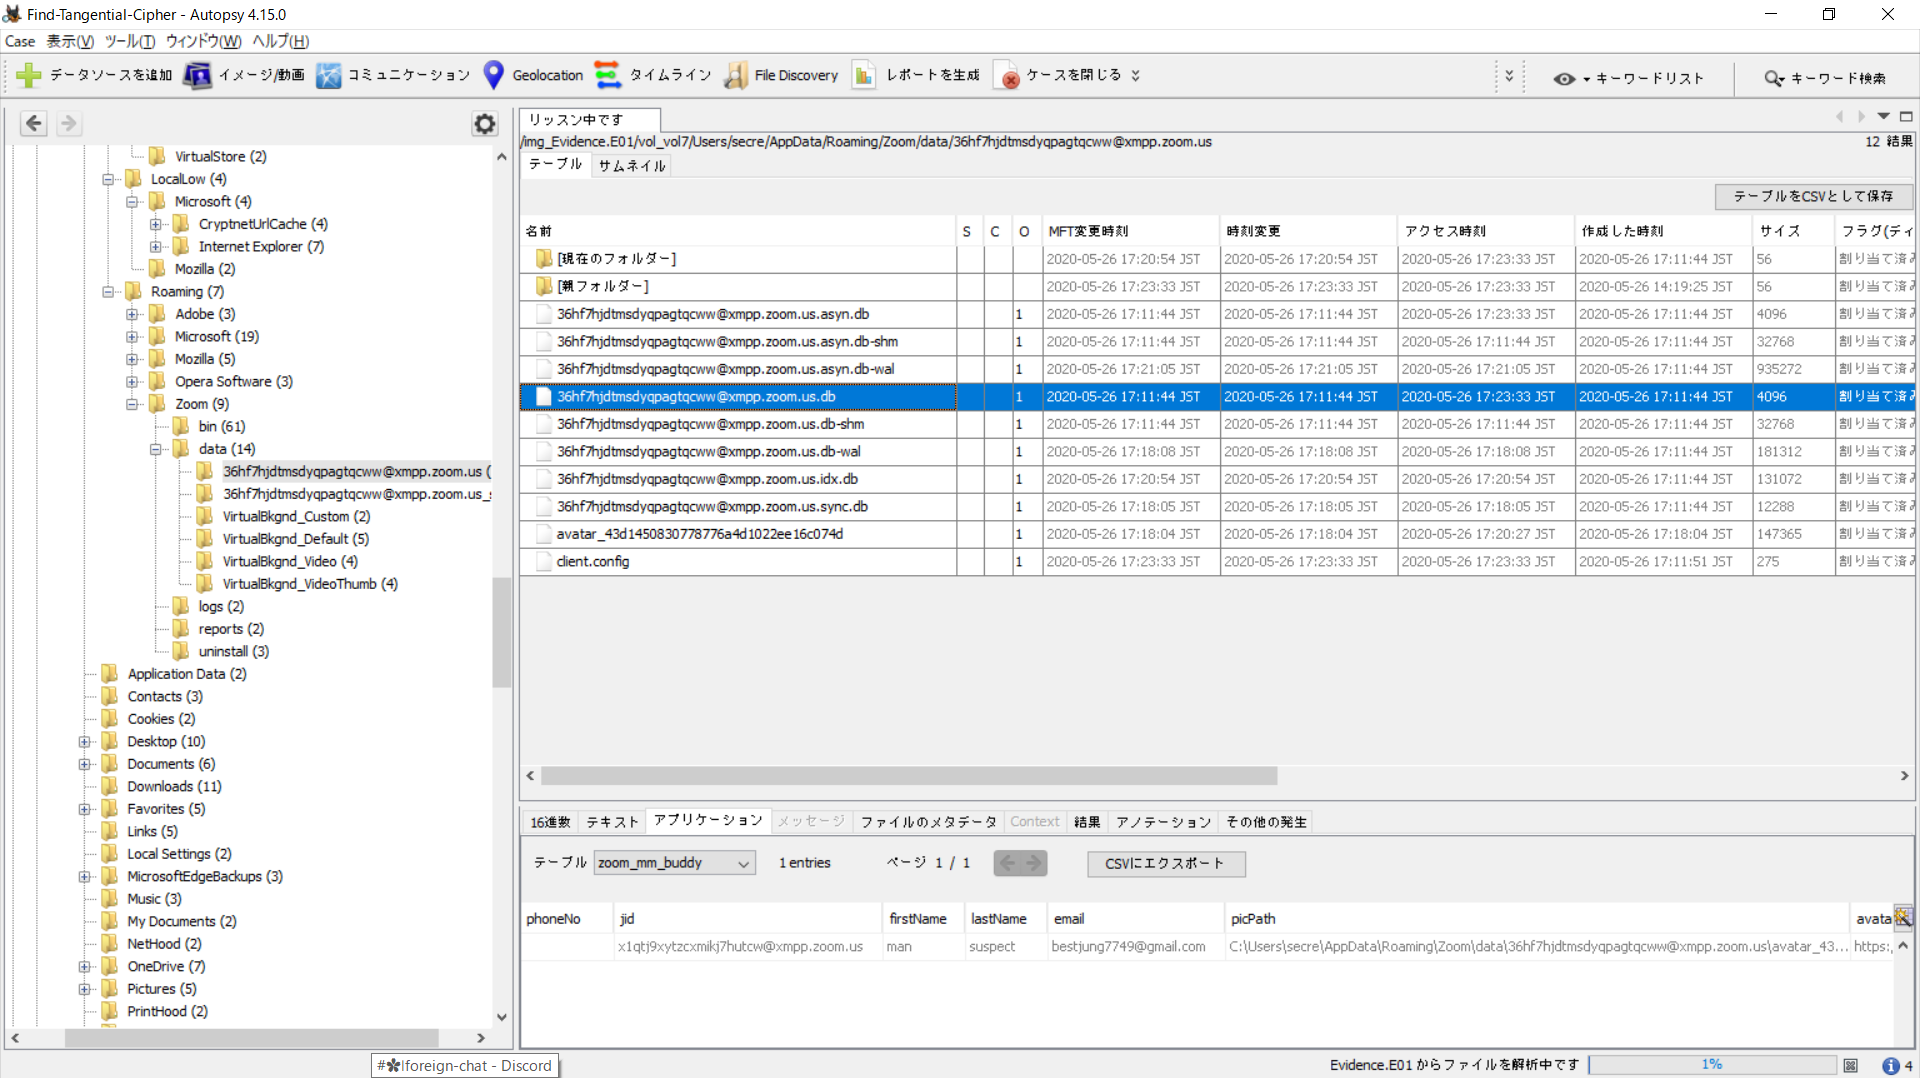Click the Close Case icon
The width and height of the screenshot is (1920, 1078).
pyautogui.click(x=1007, y=75)
